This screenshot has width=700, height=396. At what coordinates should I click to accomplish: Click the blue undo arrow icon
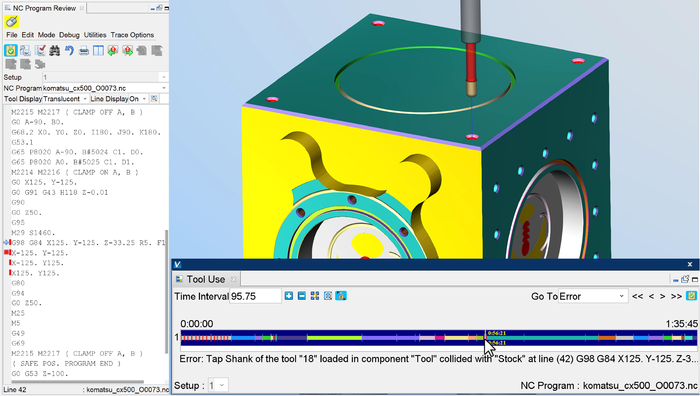(69, 50)
